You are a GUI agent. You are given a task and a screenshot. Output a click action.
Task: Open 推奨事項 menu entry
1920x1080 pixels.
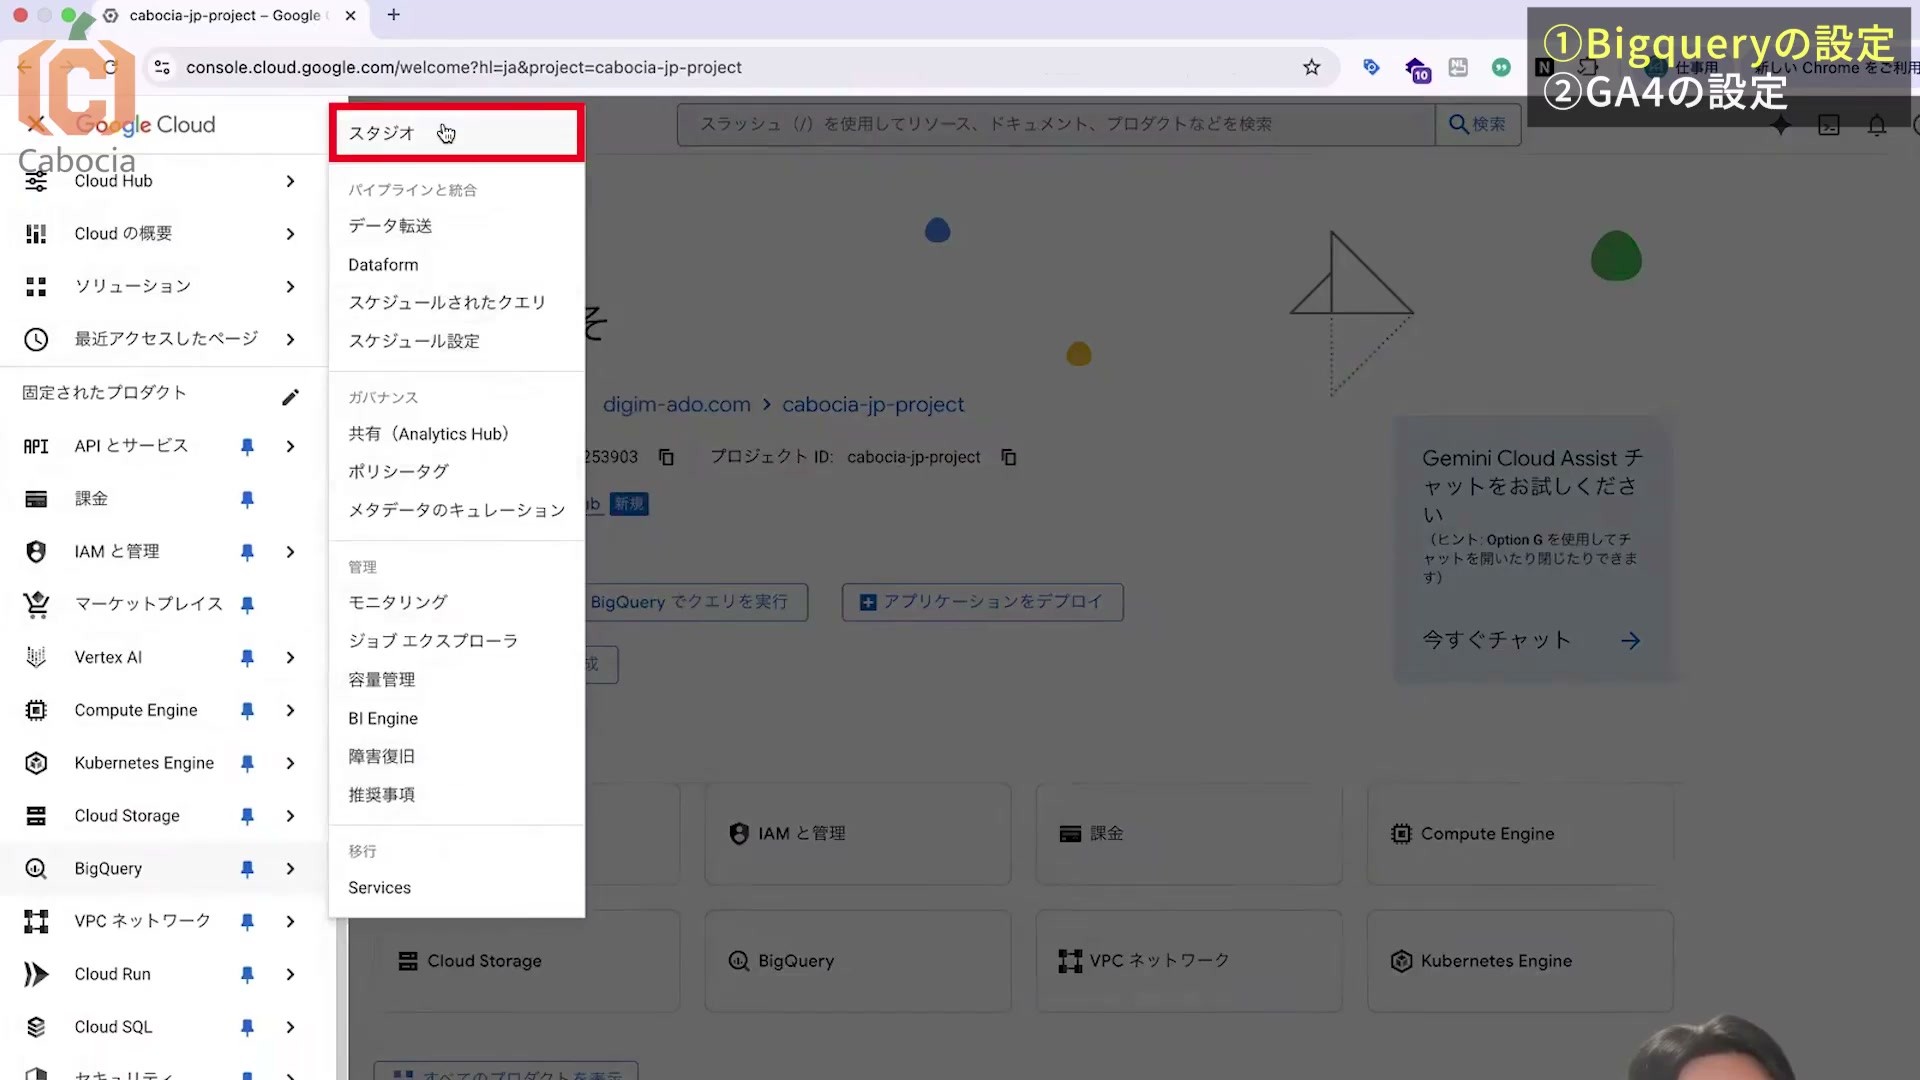[381, 795]
